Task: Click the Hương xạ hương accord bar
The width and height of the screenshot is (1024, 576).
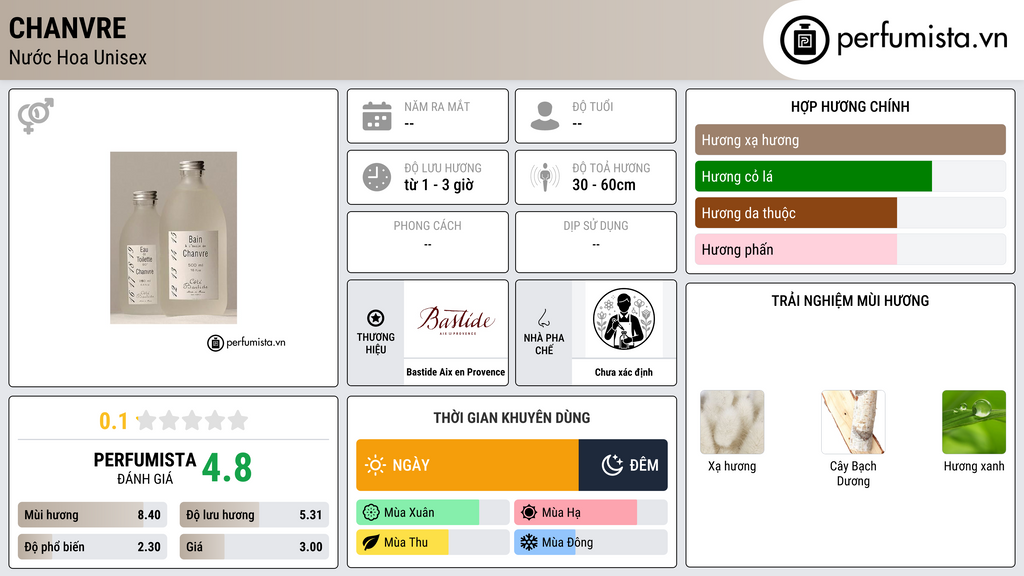Action: coord(850,140)
